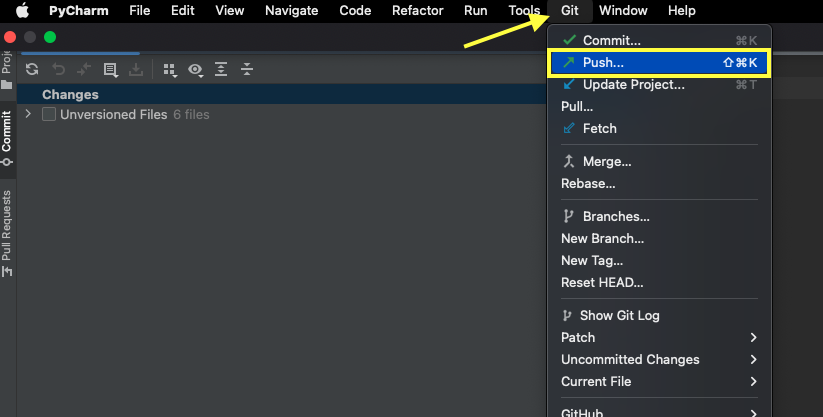Open the Help menu

coord(681,11)
